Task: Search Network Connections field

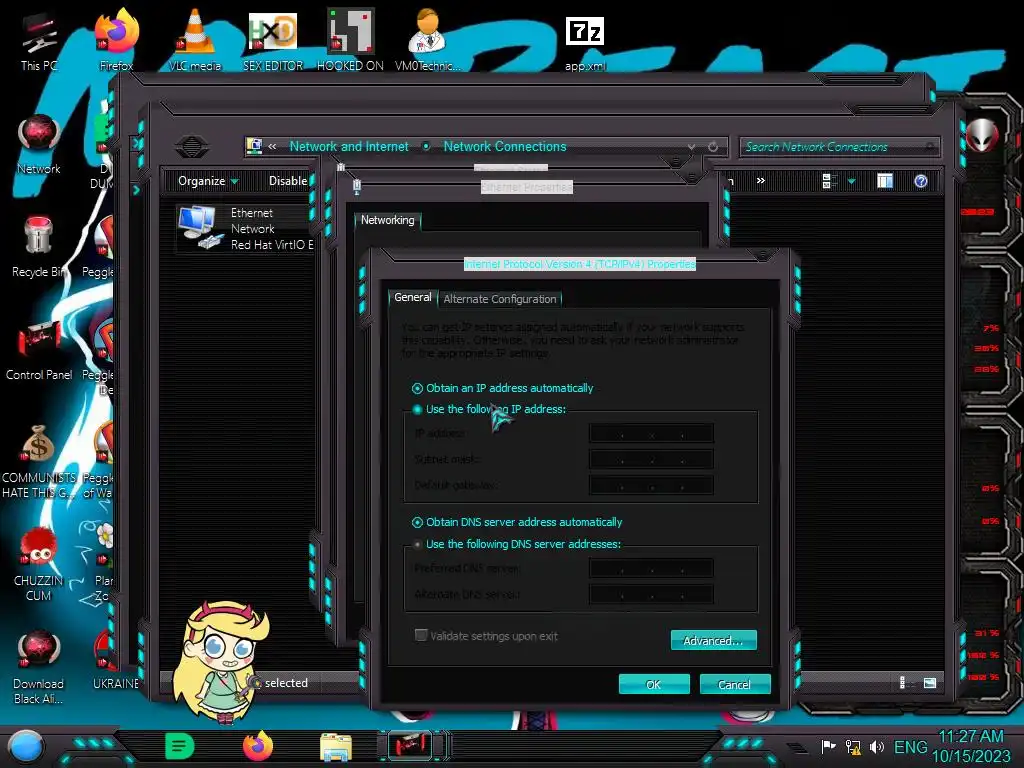Action: pos(839,147)
